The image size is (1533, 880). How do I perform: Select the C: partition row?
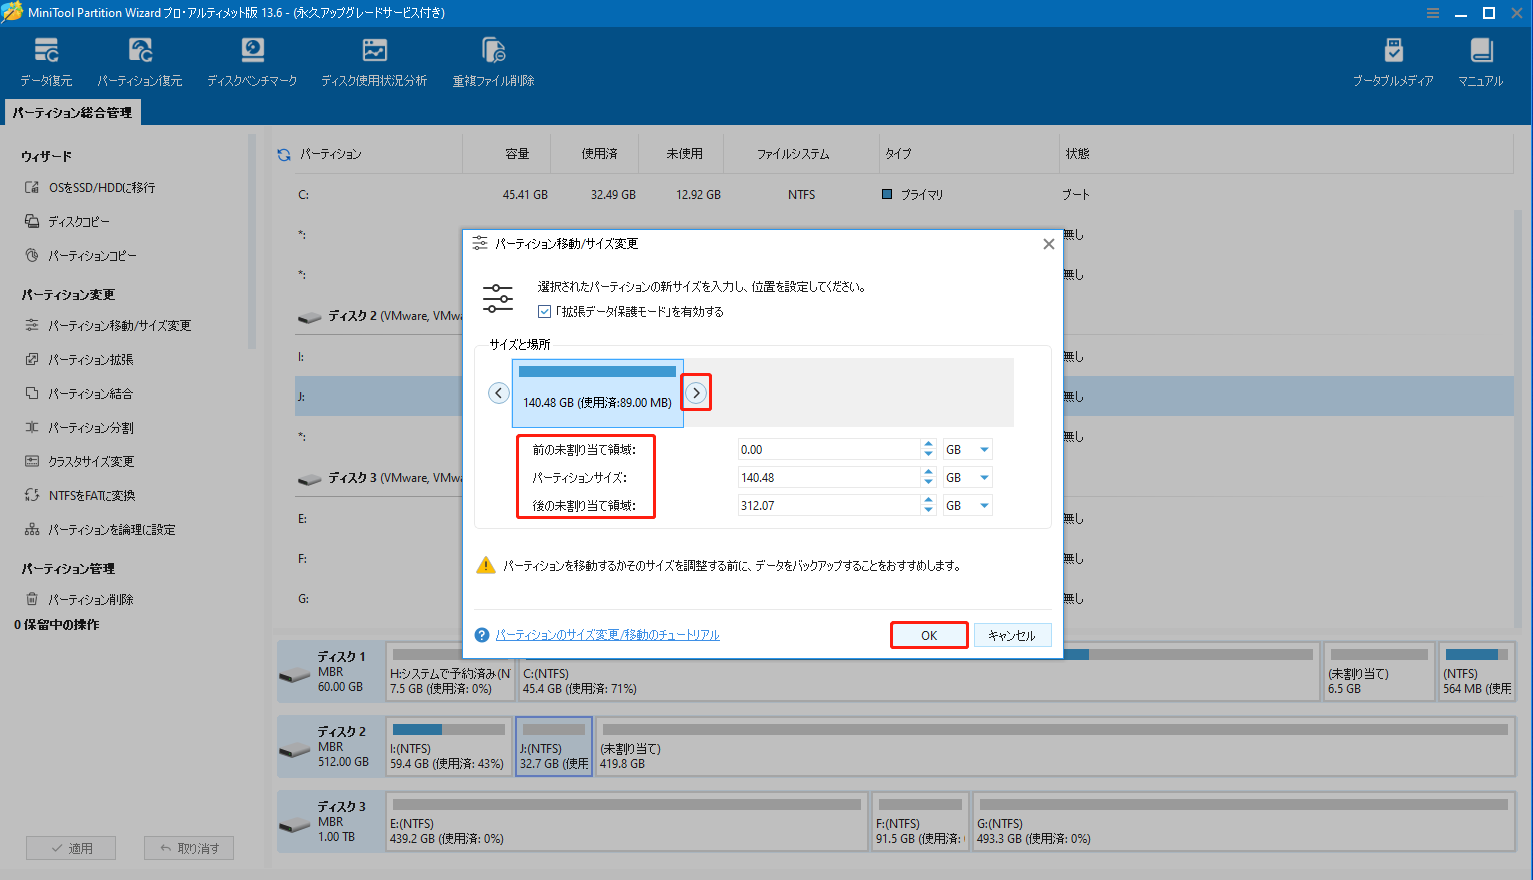point(904,195)
